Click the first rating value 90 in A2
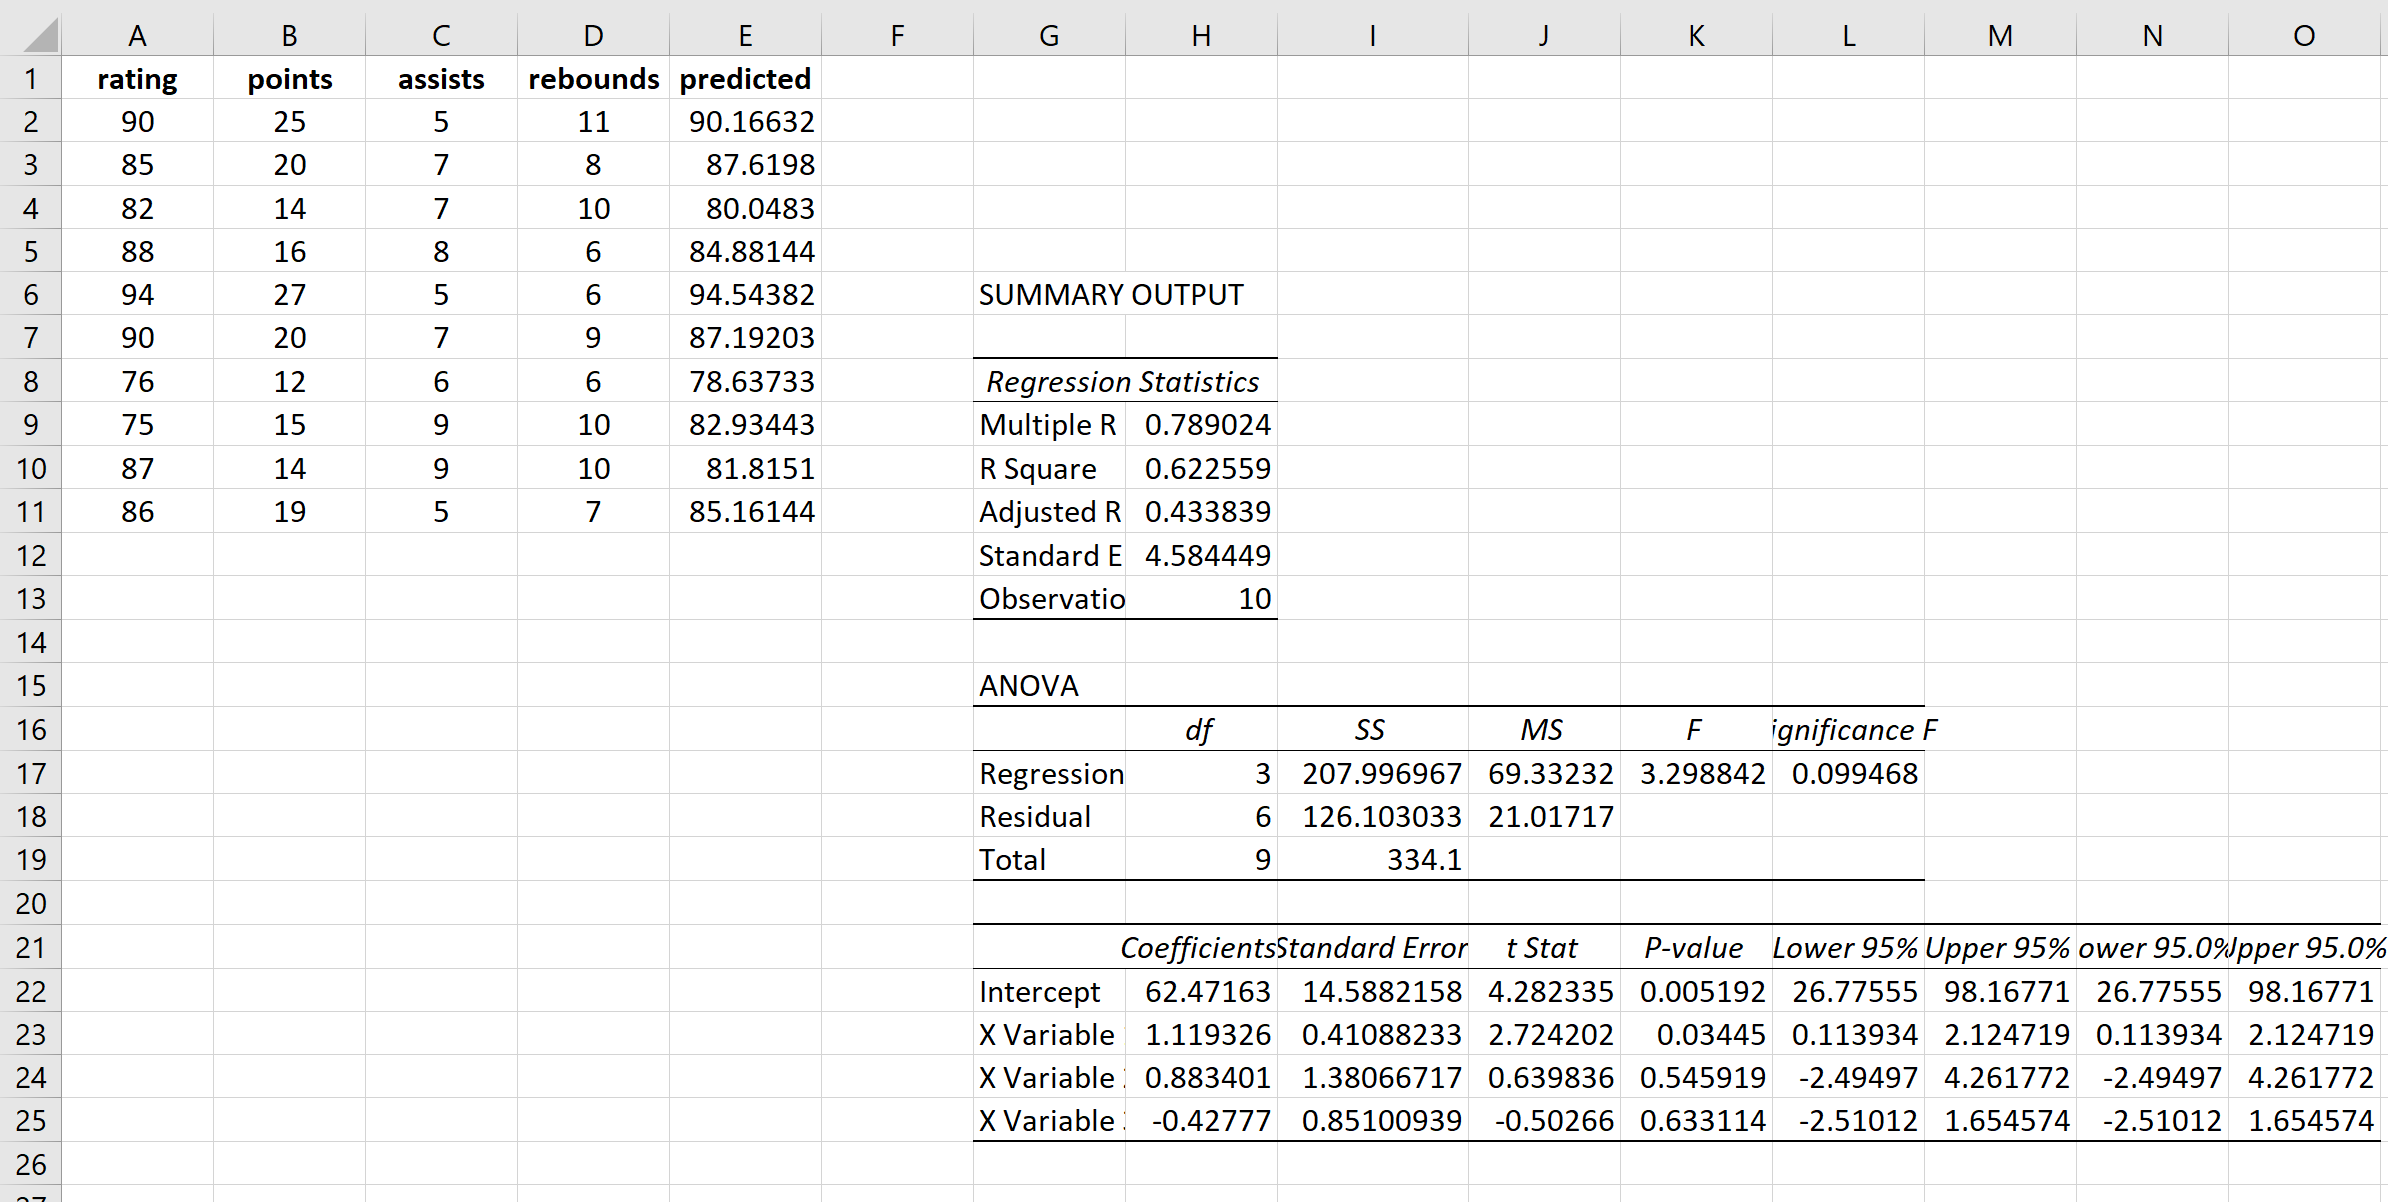 (137, 121)
